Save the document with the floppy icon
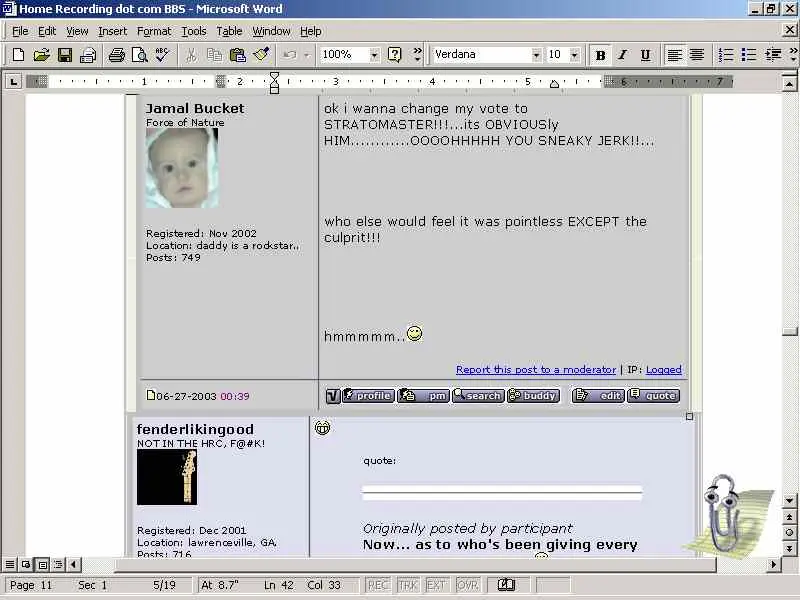The image size is (800, 600). pyautogui.click(x=65, y=55)
